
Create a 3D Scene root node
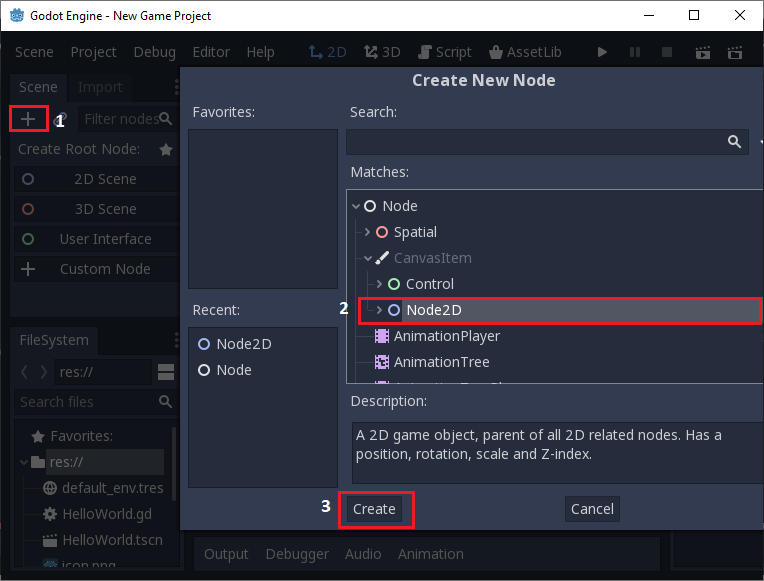point(96,209)
